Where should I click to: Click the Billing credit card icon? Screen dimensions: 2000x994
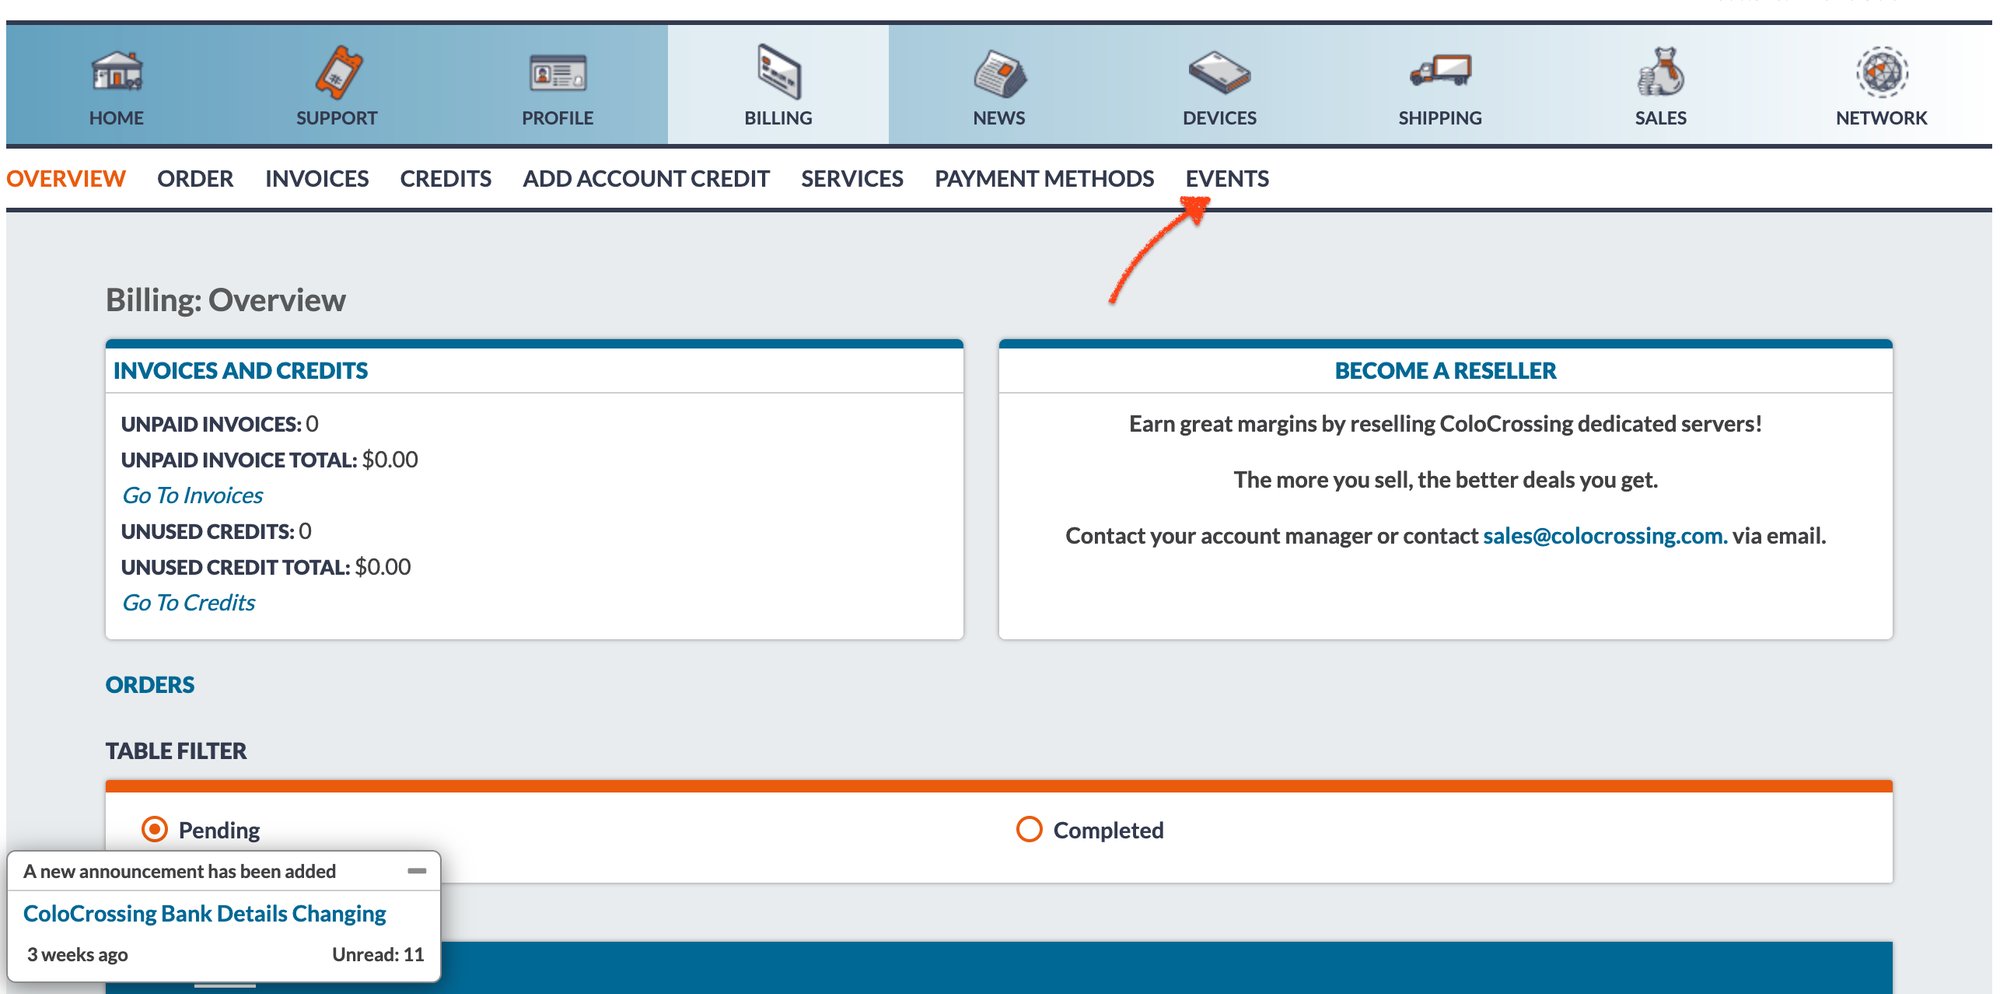pos(778,72)
